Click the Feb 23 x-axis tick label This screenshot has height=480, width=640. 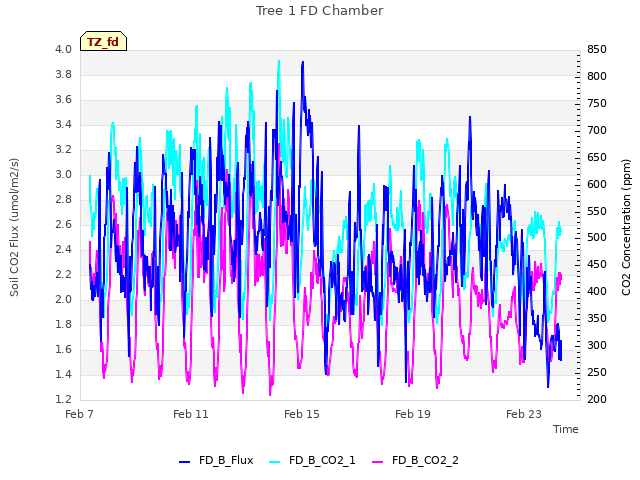pyautogui.click(x=524, y=414)
